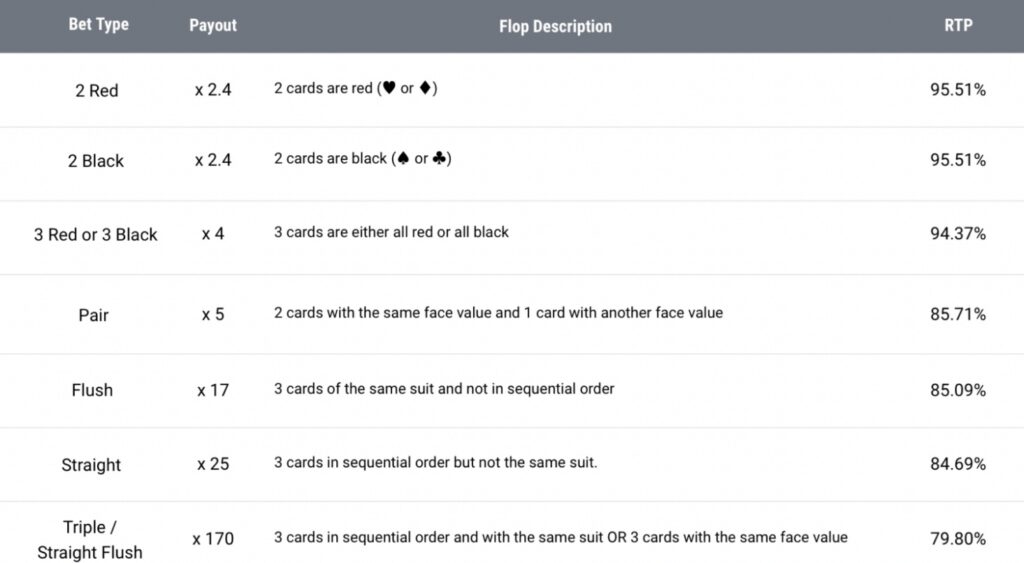Select the 2 Black bet type
The image size is (1024, 563).
(x=96, y=161)
